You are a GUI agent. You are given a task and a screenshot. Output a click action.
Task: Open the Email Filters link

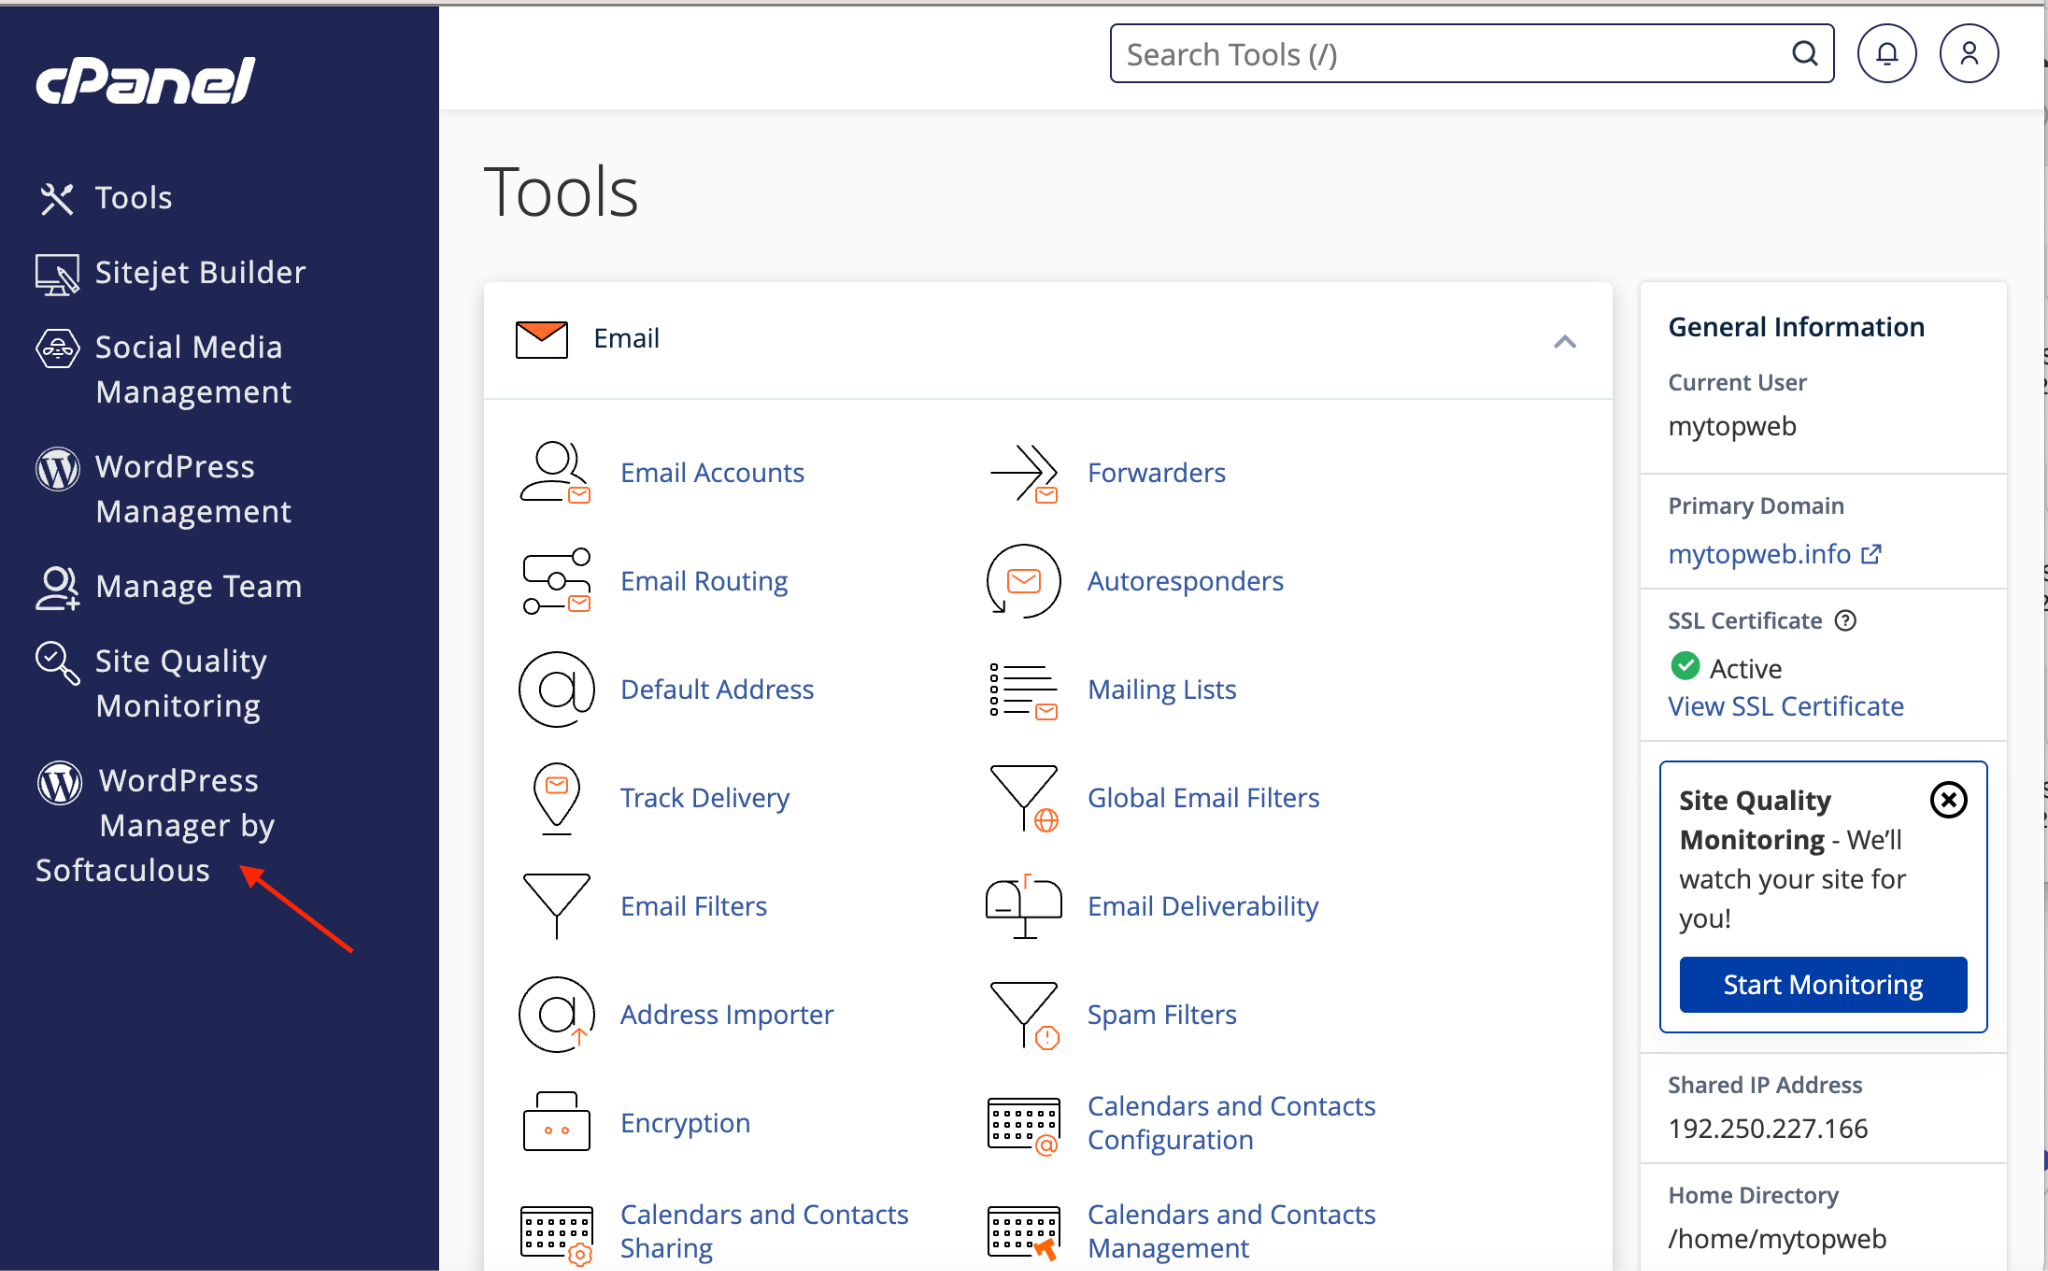coord(693,906)
